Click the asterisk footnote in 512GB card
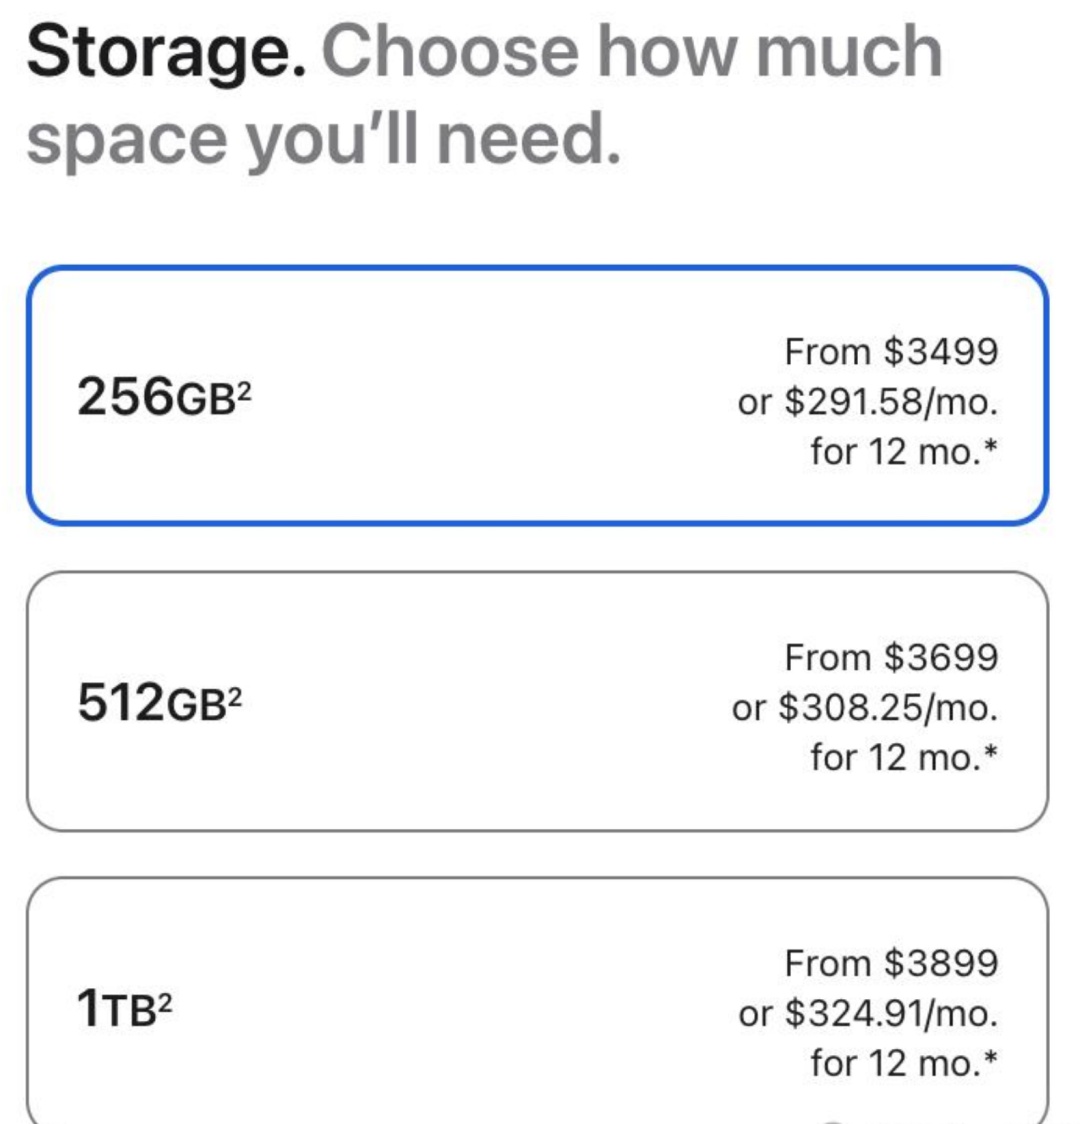Viewport: 1080px width, 1124px height. (991, 752)
